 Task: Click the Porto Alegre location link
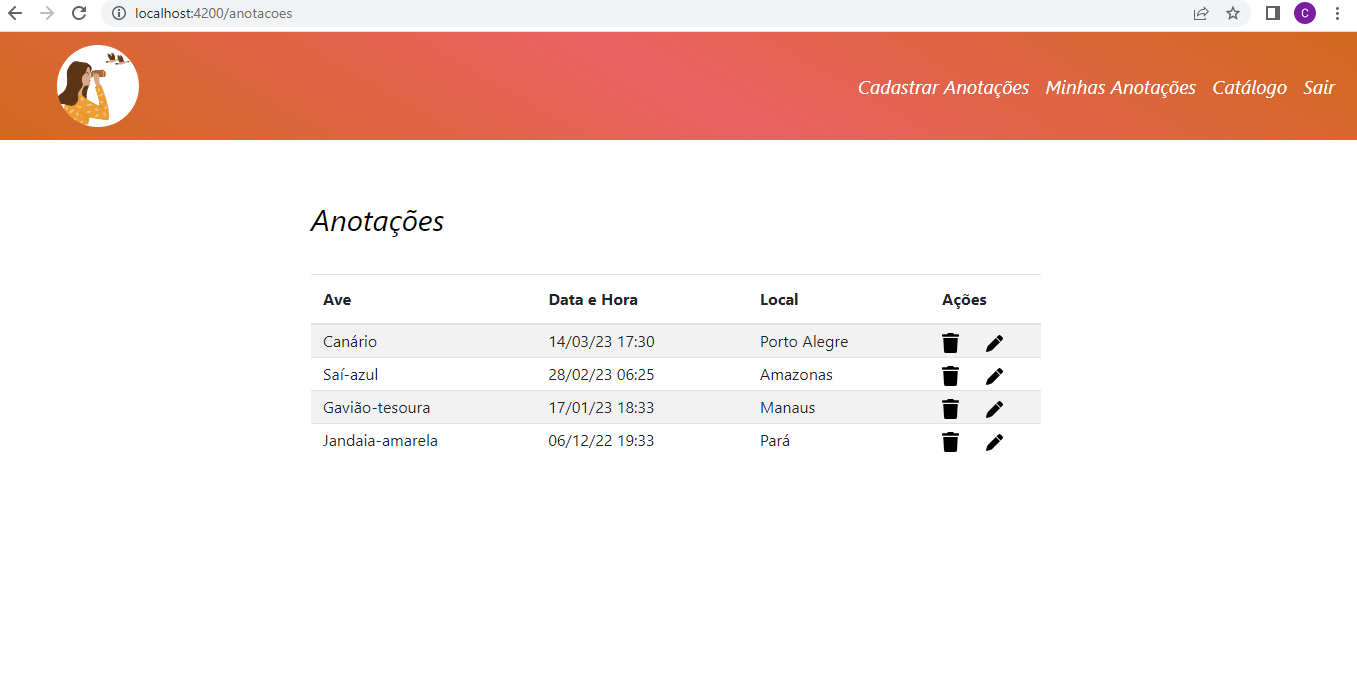[x=804, y=341]
